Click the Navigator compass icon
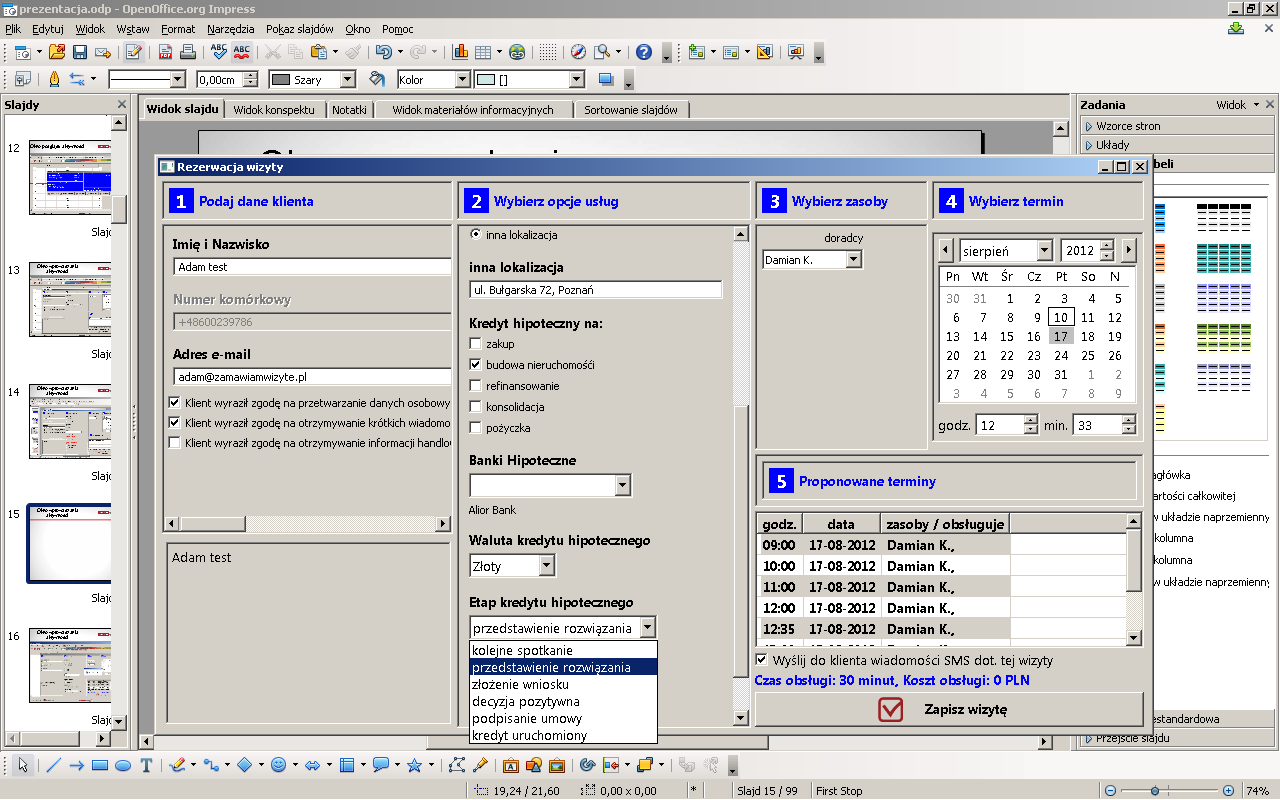The width and height of the screenshot is (1280, 800). tap(578, 52)
